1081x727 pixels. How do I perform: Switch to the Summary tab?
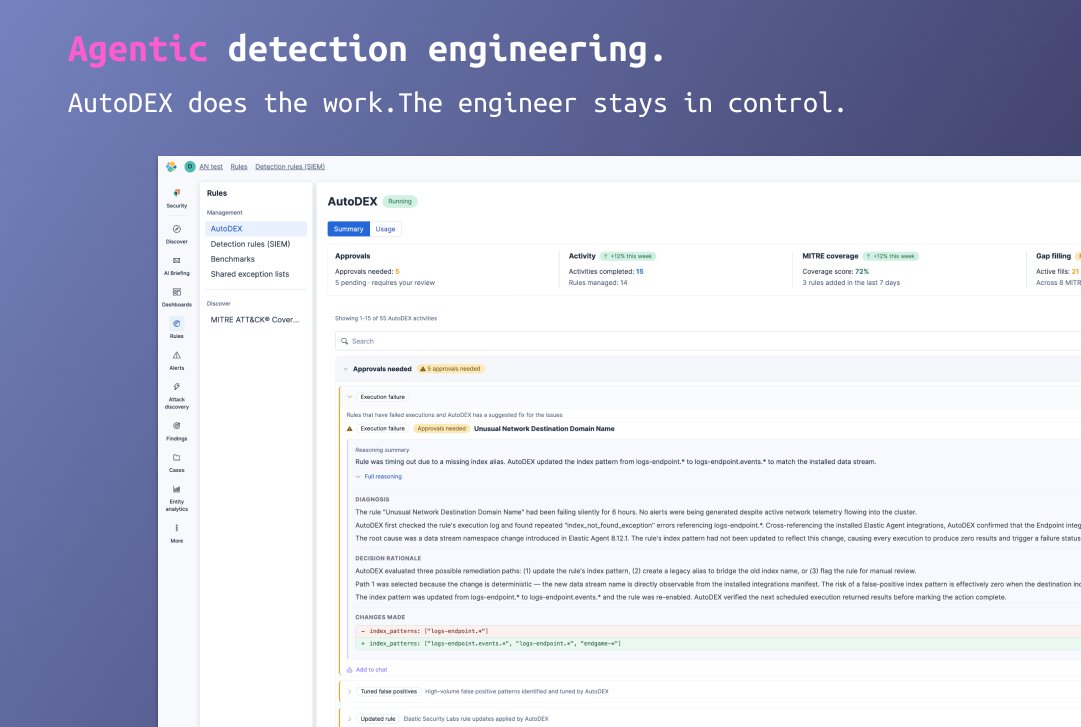pyautogui.click(x=348, y=229)
